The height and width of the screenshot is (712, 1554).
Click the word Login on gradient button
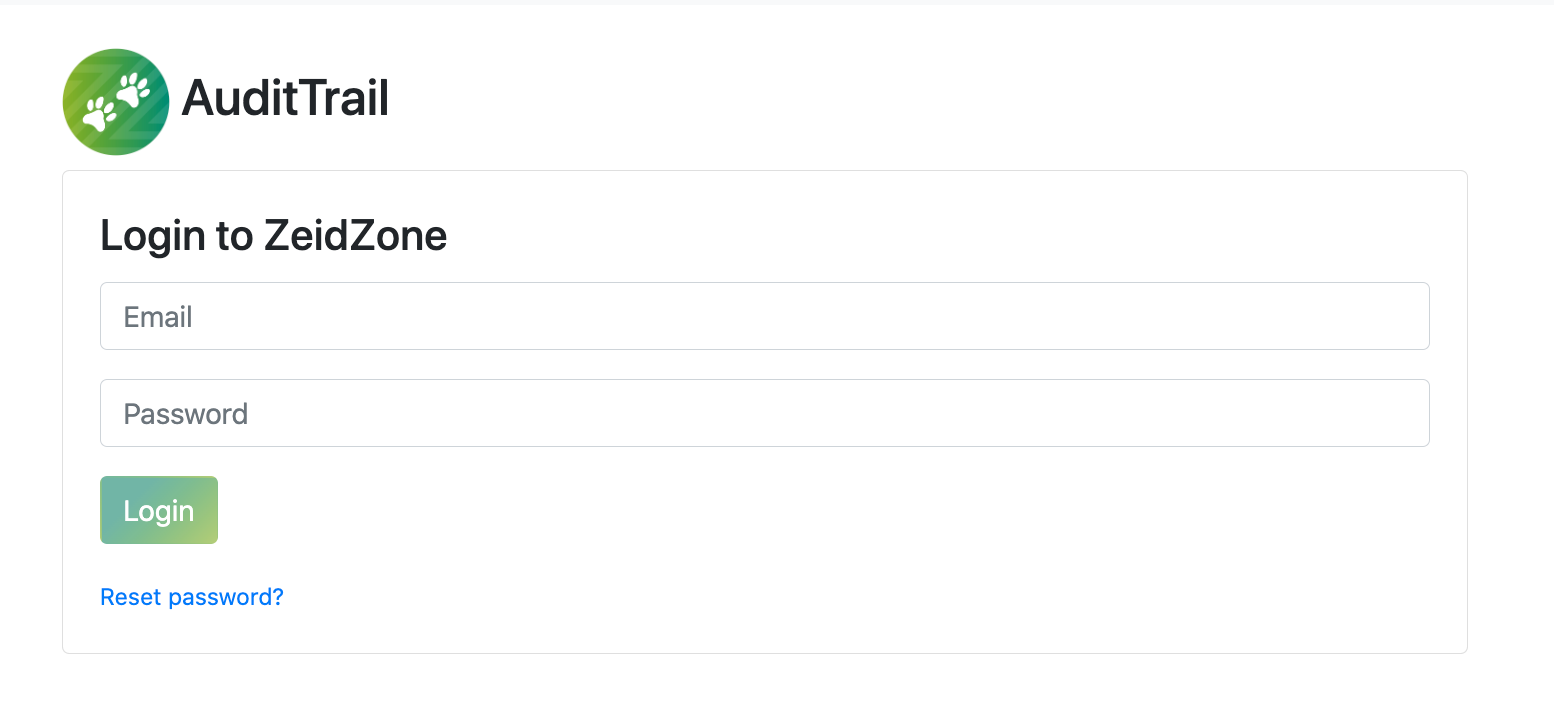pos(159,511)
